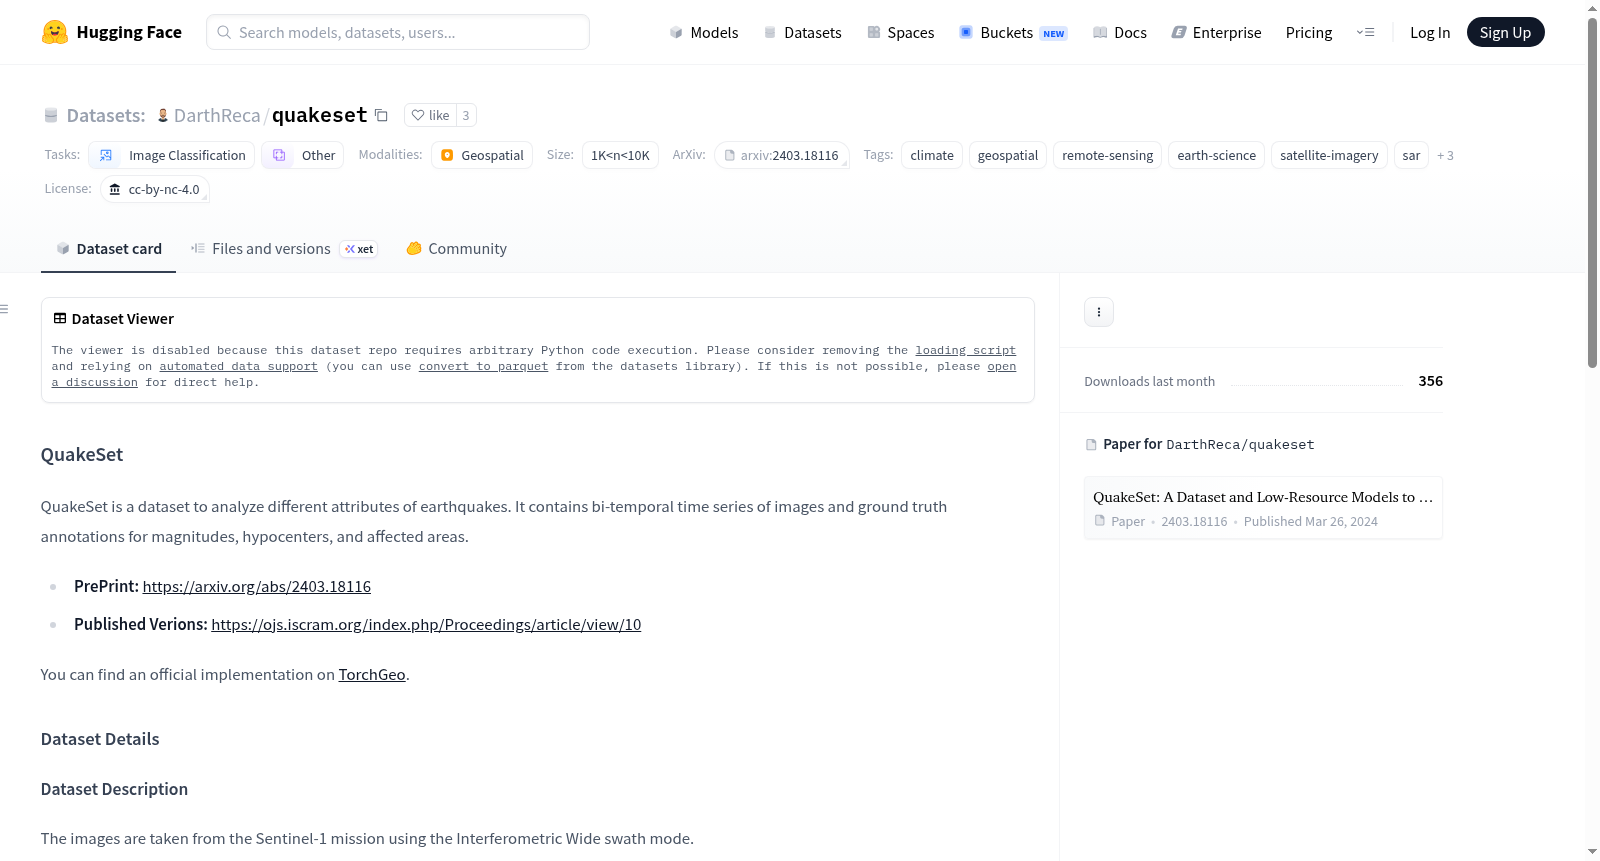1600x861 pixels.
Task: Click the Hugging Face logo icon
Action: [x=55, y=32]
